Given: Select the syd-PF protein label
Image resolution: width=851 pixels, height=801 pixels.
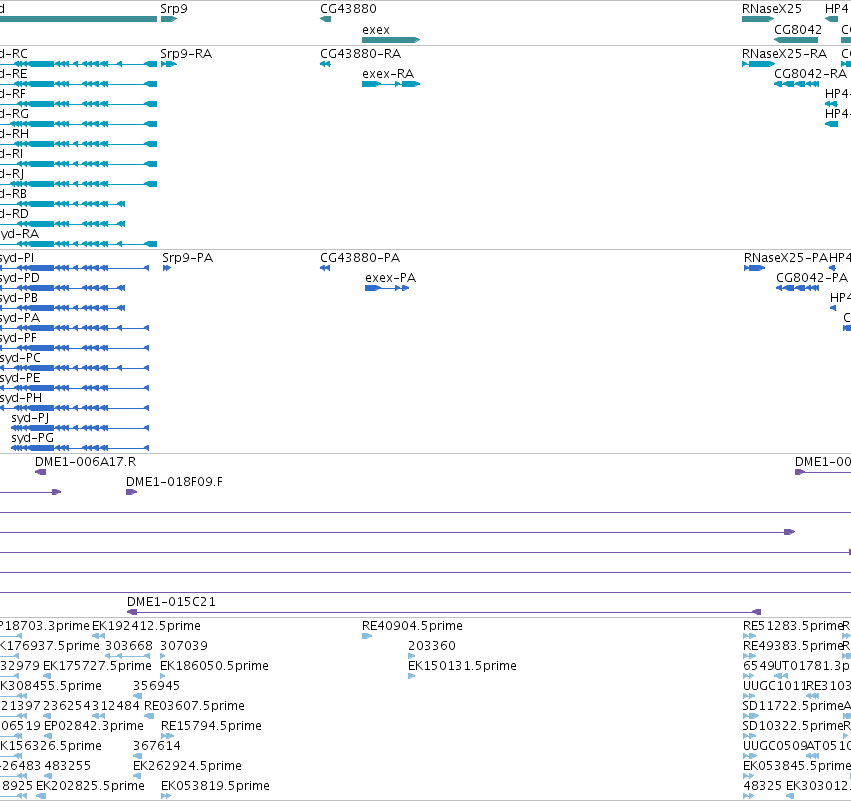Looking at the screenshot, I should pyautogui.click(x=18, y=338).
